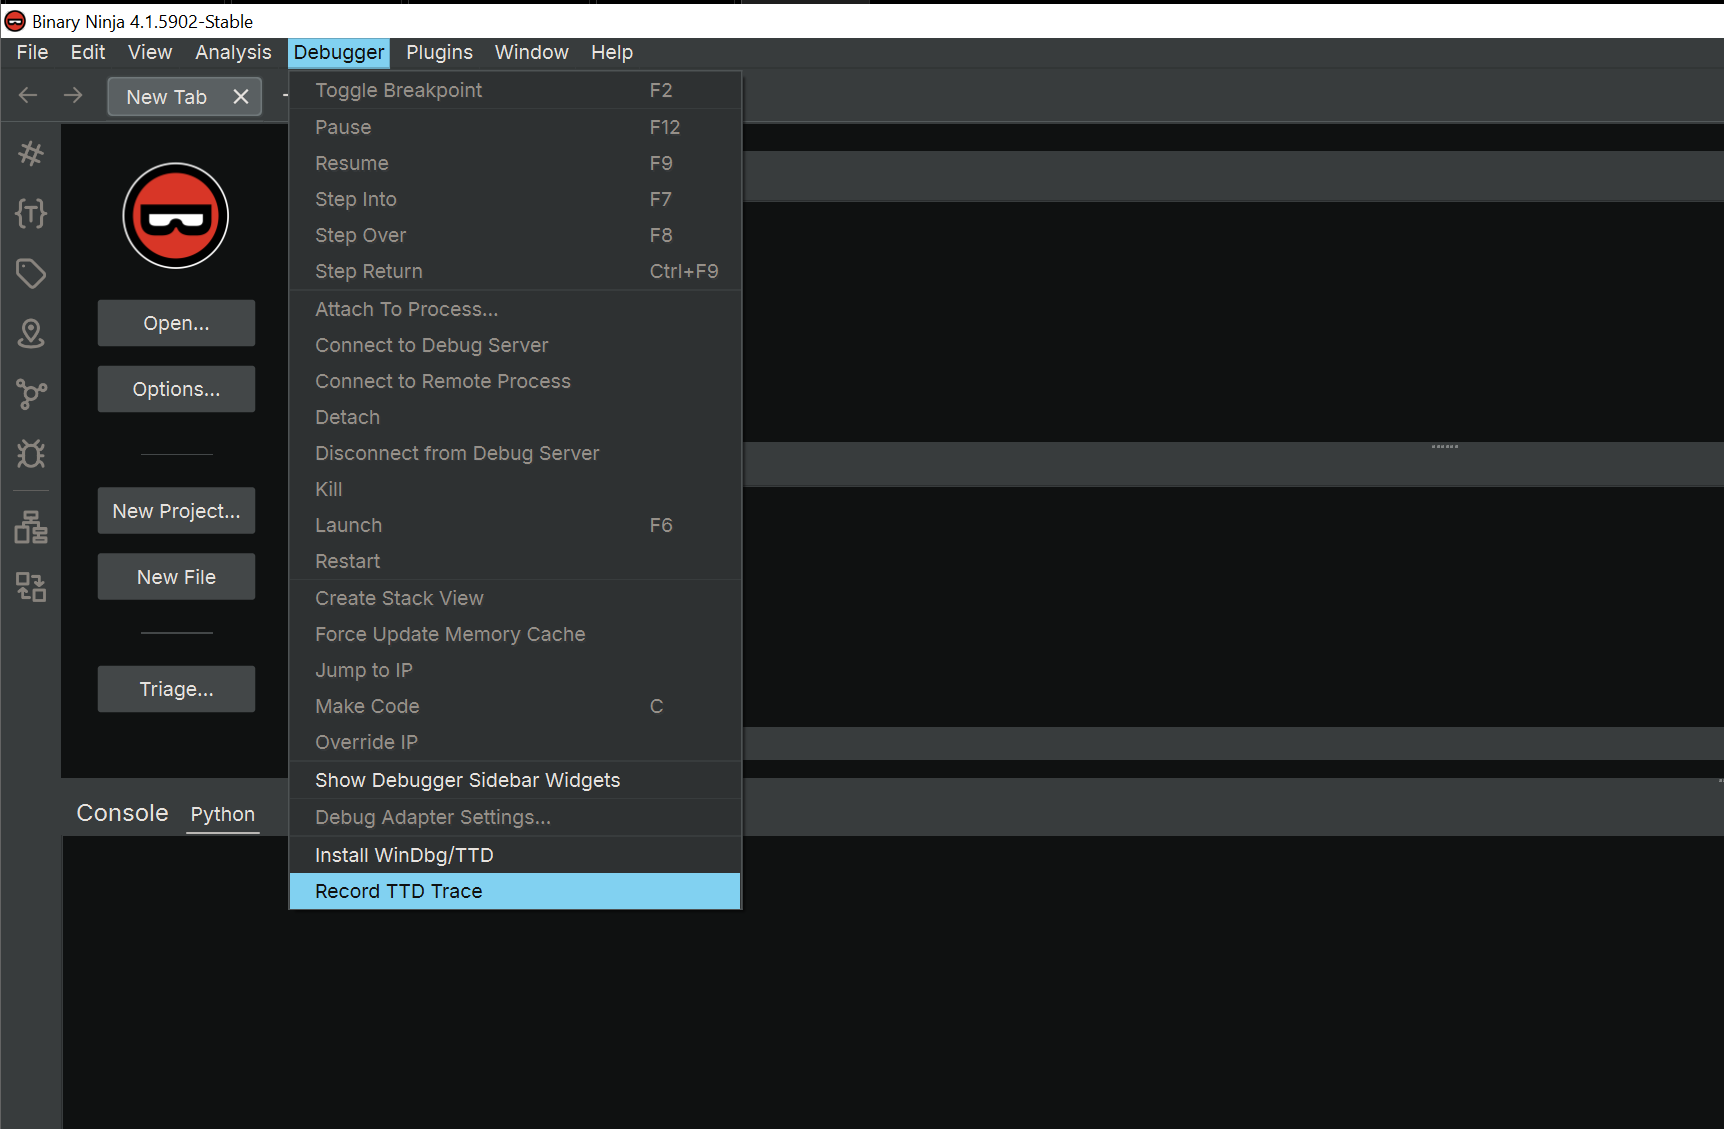Open Debug Adapter Settings...
Image resolution: width=1724 pixels, height=1129 pixels.
[x=515, y=817]
